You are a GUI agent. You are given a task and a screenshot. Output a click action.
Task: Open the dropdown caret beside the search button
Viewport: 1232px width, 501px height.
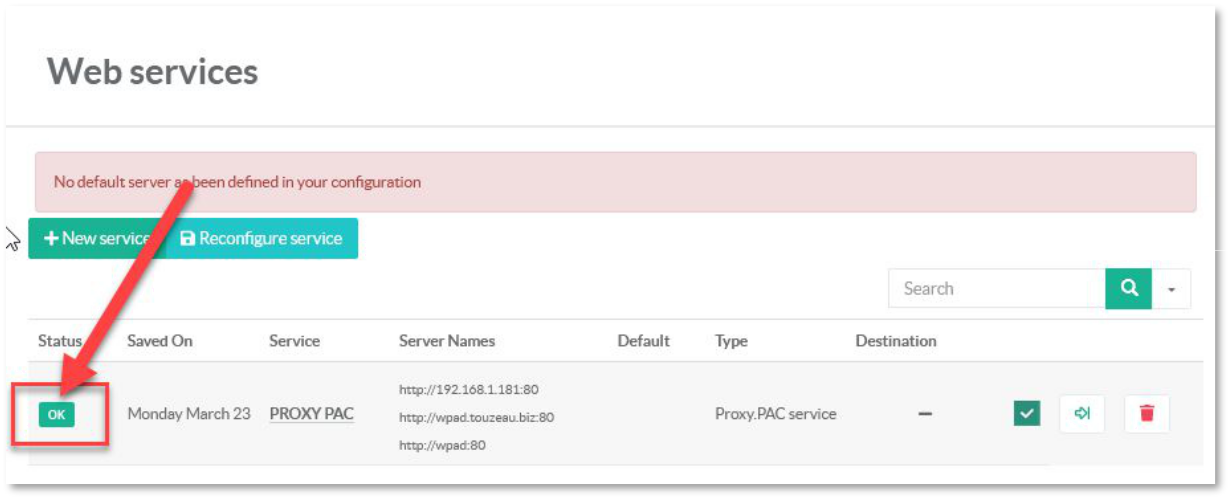[x=1172, y=289]
